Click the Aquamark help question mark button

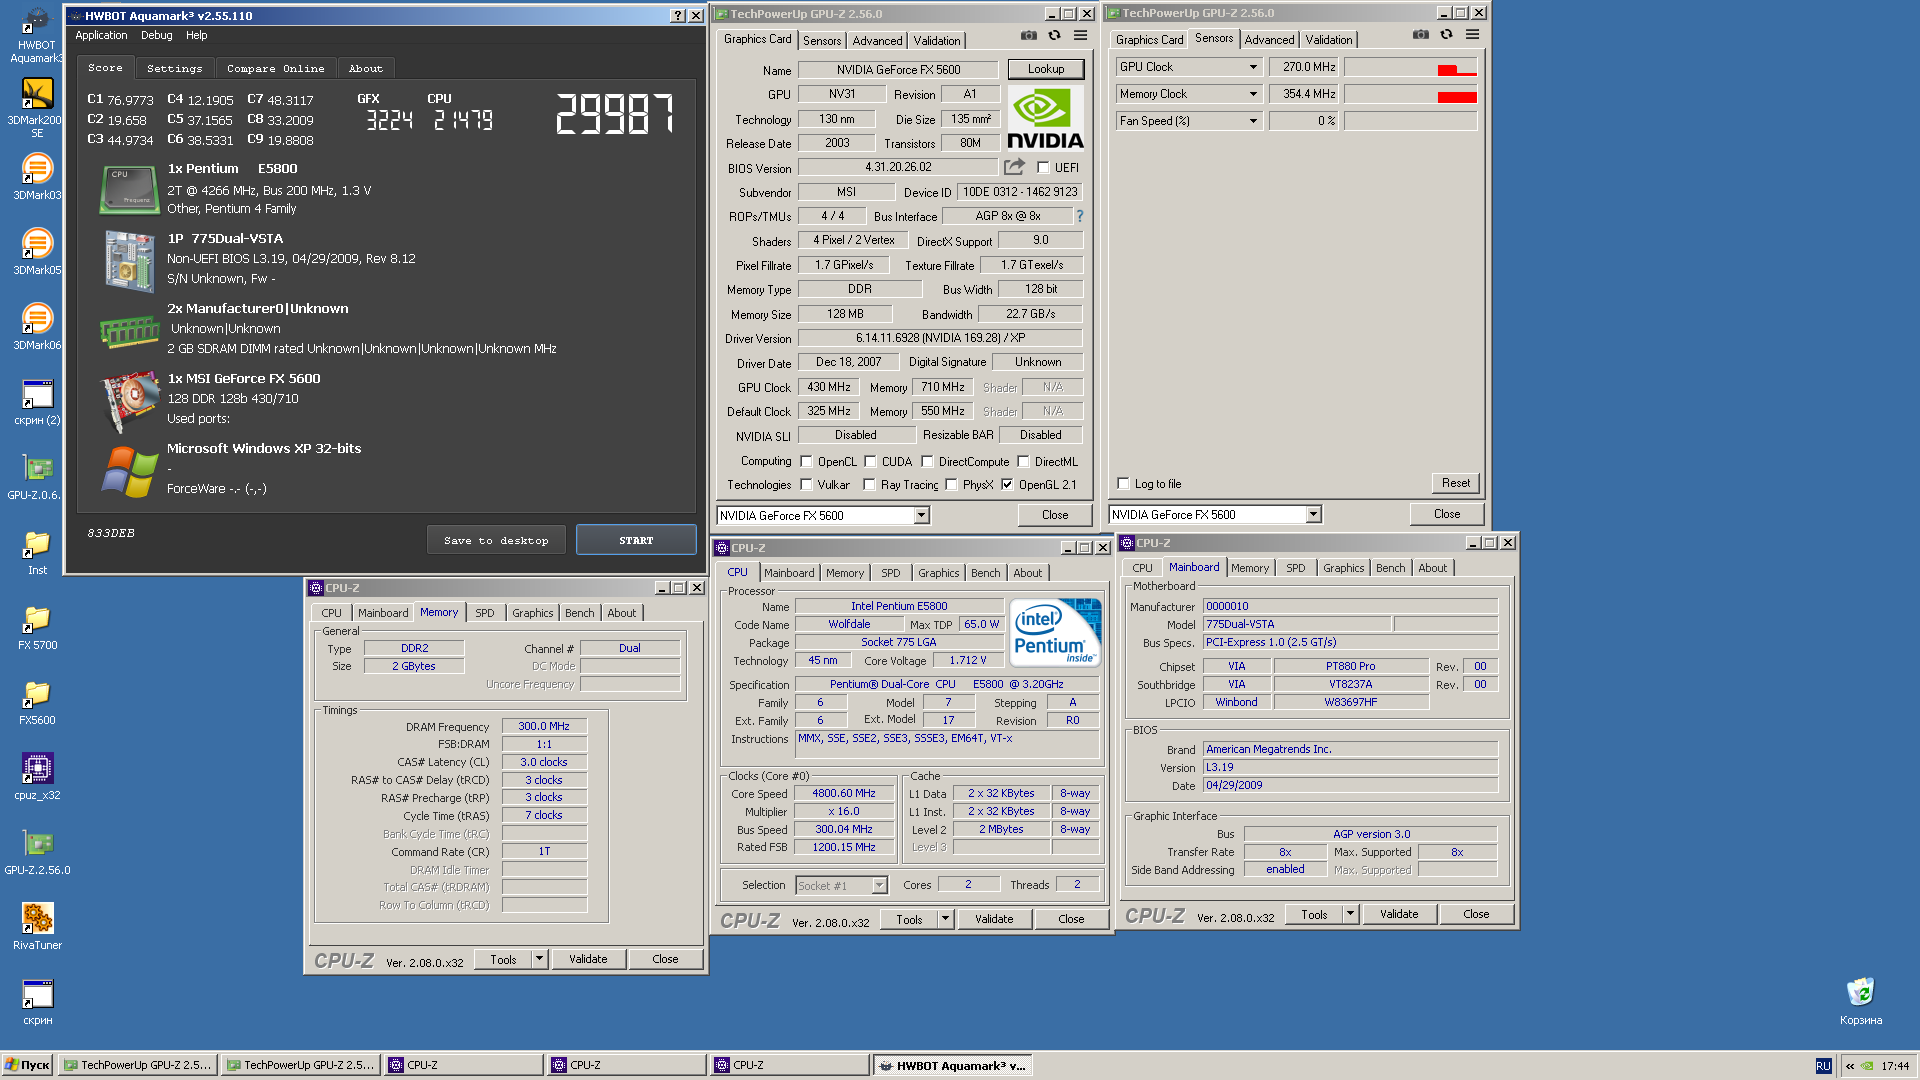[678, 16]
